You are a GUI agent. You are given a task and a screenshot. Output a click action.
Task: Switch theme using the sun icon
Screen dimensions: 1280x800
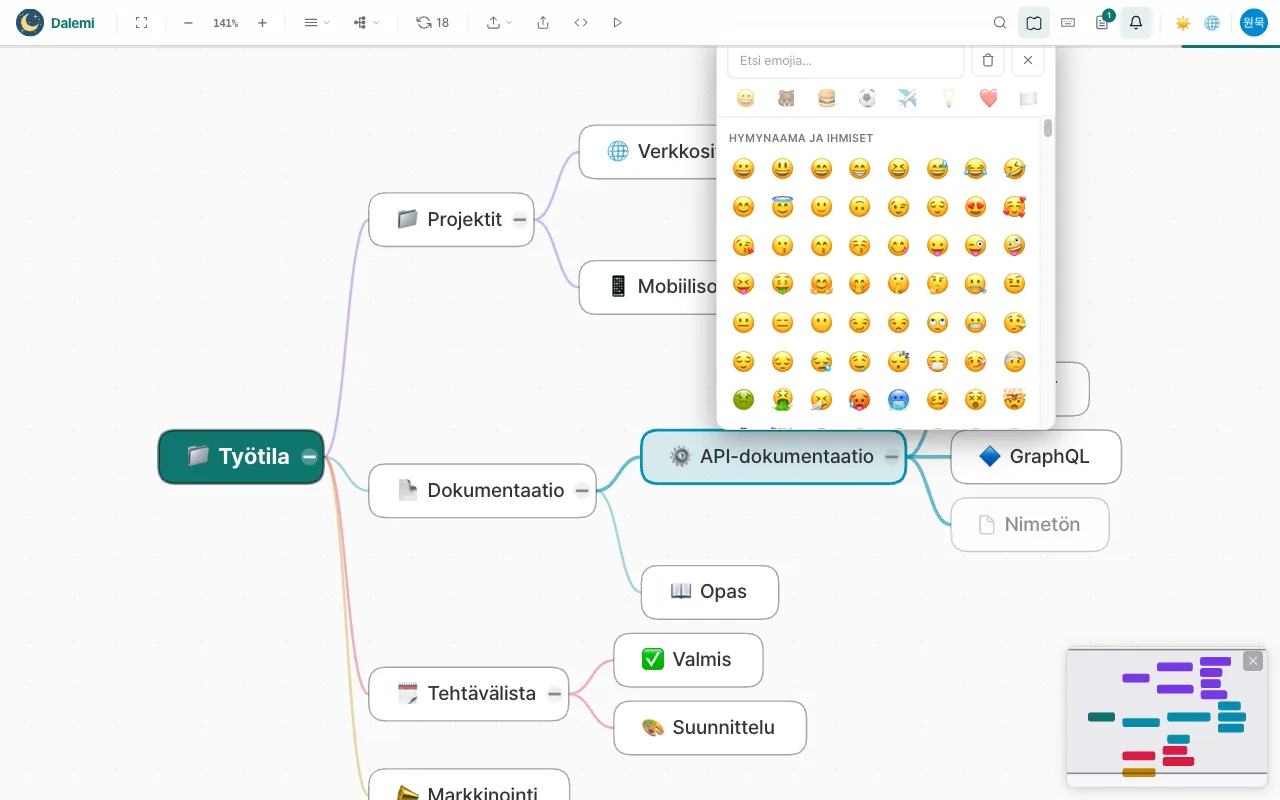tap(1183, 22)
